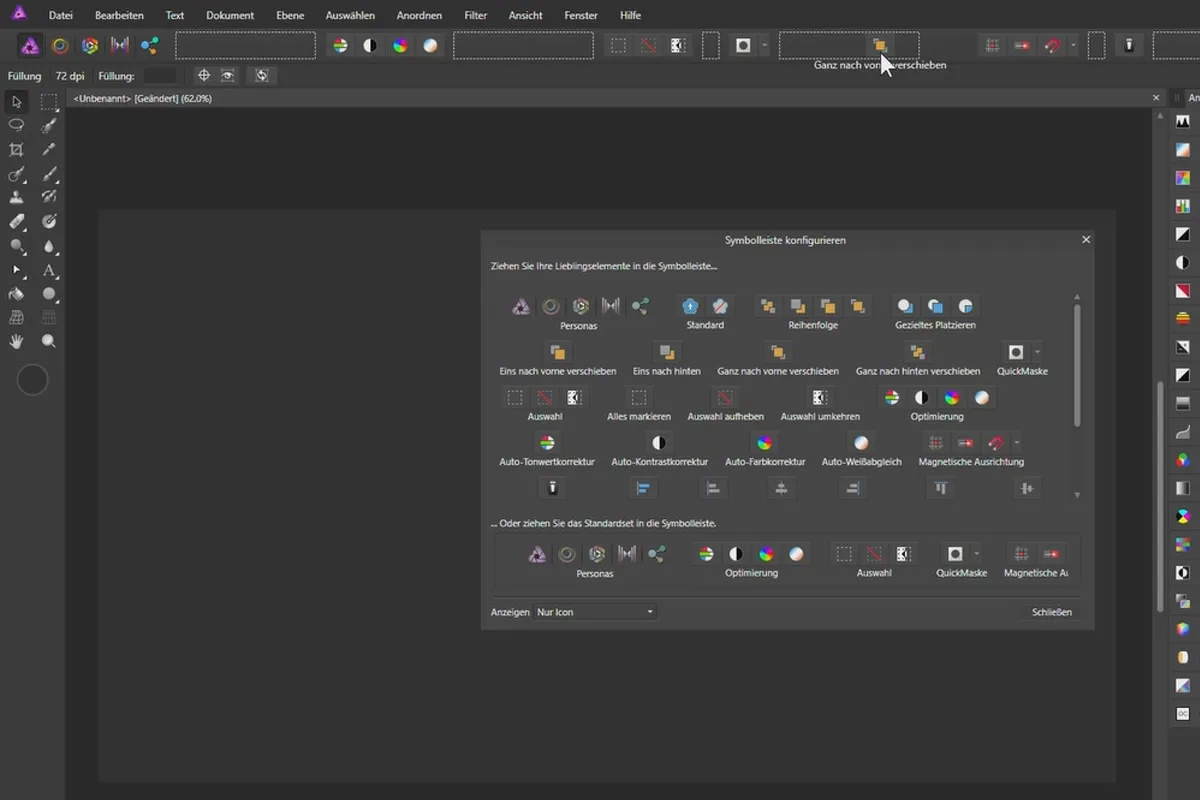Click the invert selection icon in the top toolbar
The image size is (1200, 800).
[x=677, y=46]
